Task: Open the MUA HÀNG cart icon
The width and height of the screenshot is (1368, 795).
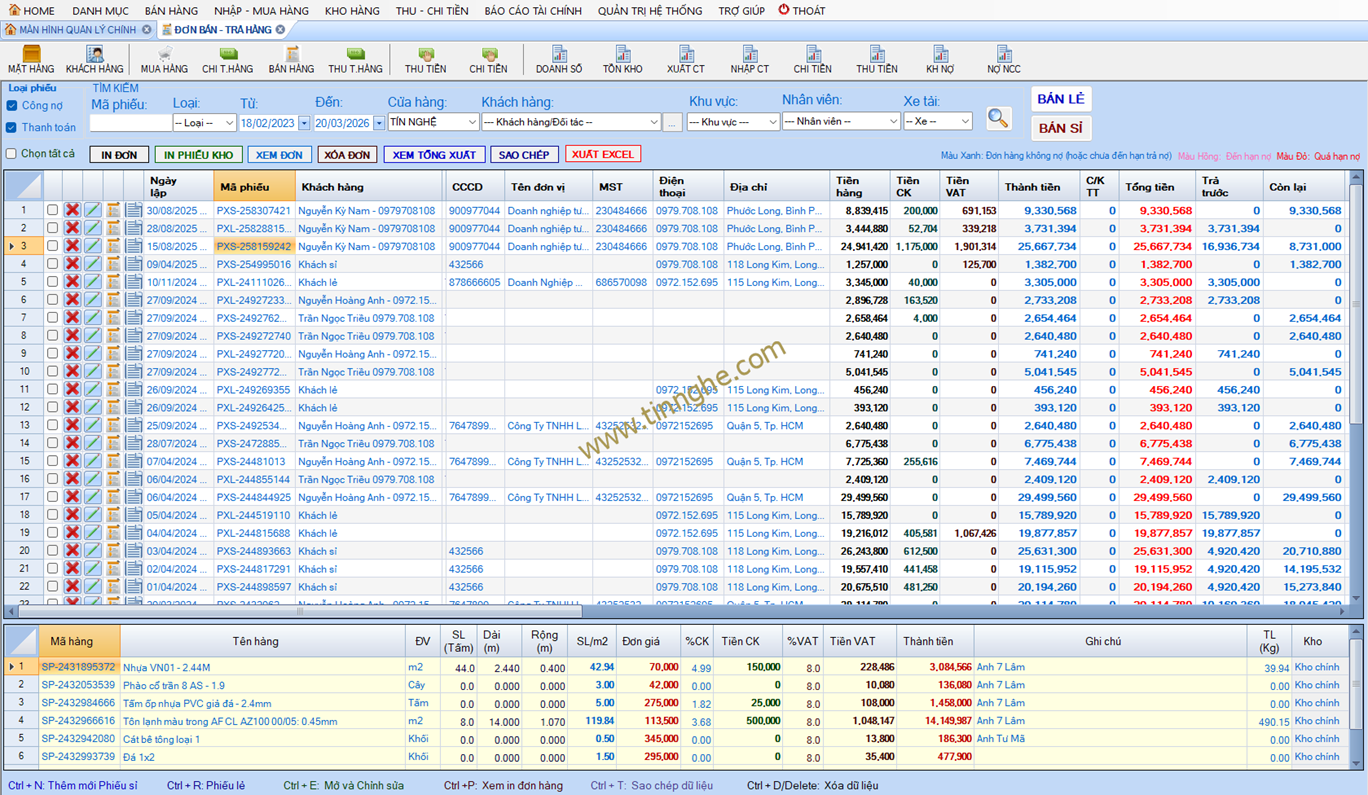Action: tap(164, 59)
